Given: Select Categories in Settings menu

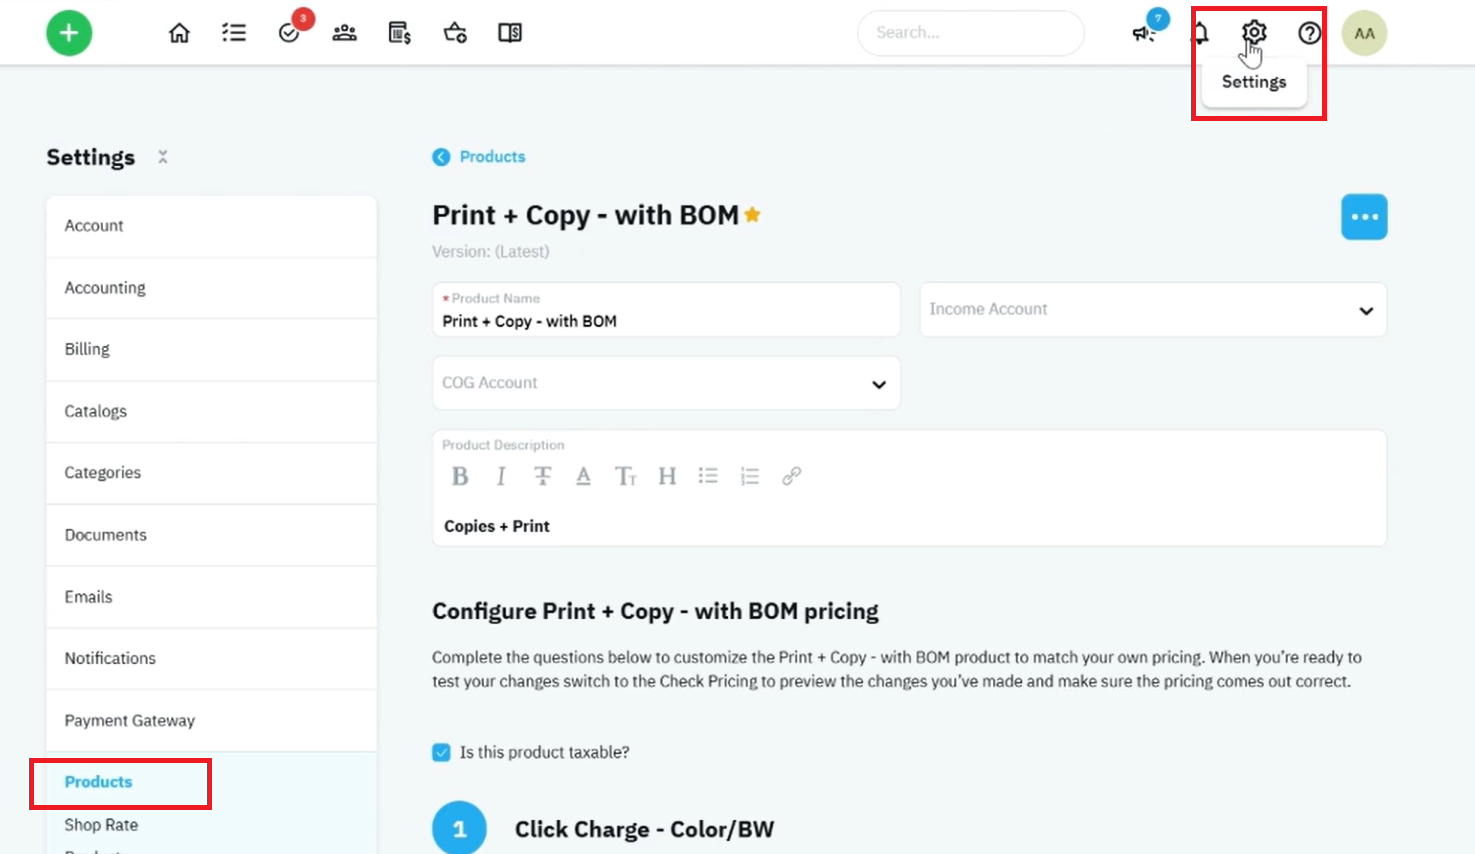Looking at the screenshot, I should pyautogui.click(x=211, y=473).
